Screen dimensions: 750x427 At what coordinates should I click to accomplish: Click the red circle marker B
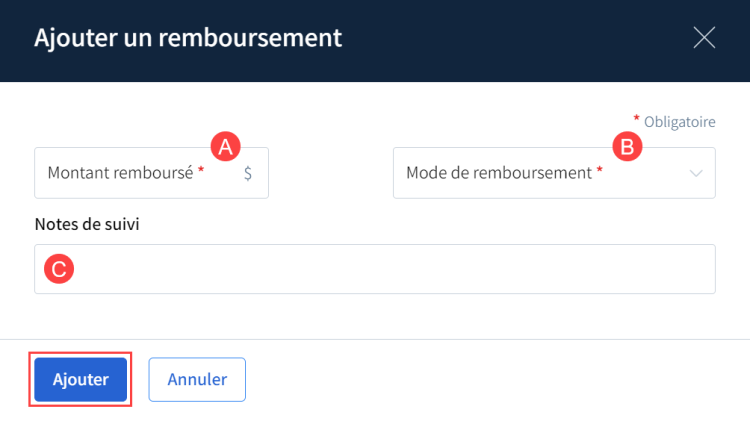626,147
